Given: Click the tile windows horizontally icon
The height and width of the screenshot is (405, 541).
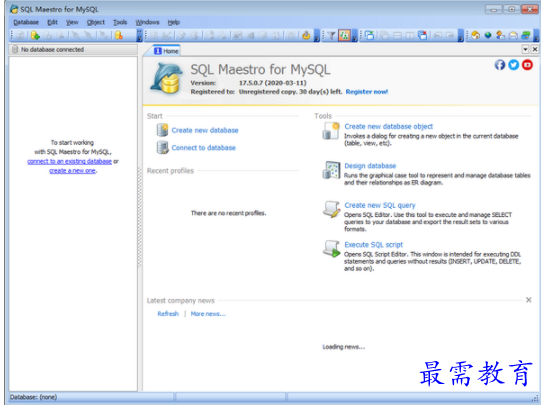Looking at the screenshot, I should point(397,35).
